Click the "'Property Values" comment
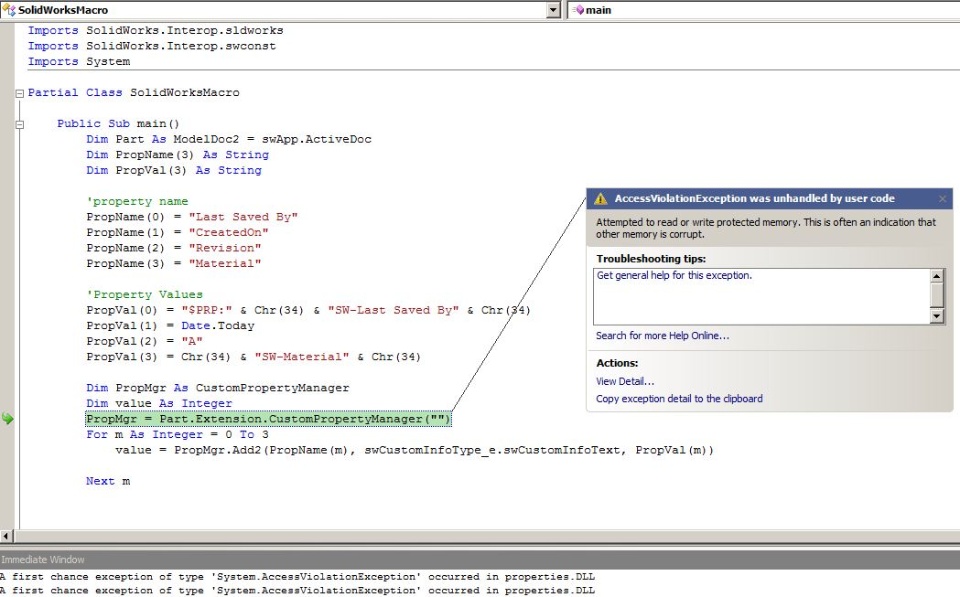The width and height of the screenshot is (960, 597). pos(144,295)
